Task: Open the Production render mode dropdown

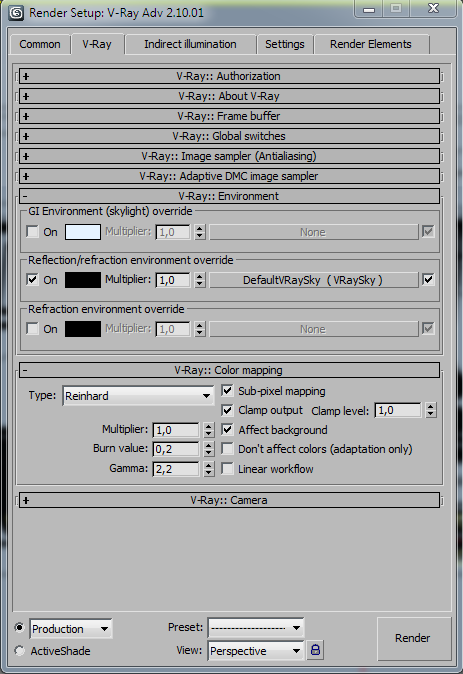Action: (x=71, y=629)
